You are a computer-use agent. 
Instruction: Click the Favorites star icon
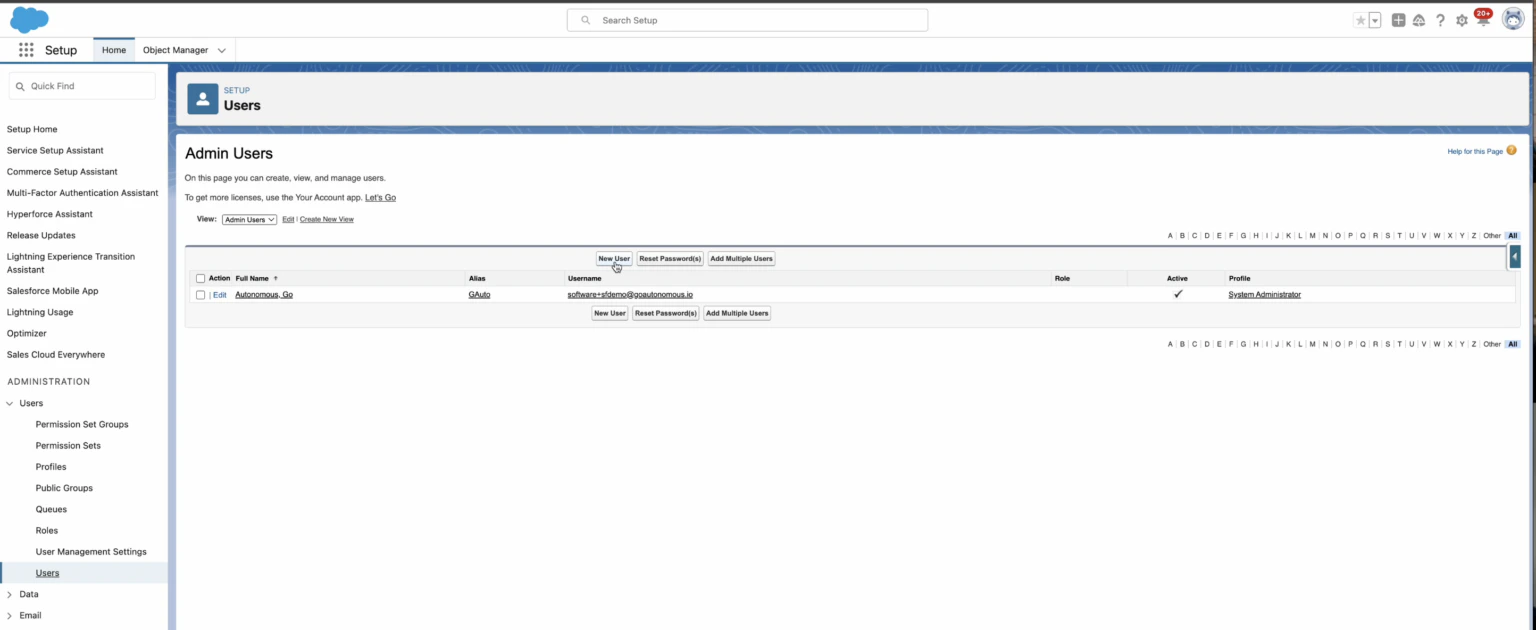1360,20
